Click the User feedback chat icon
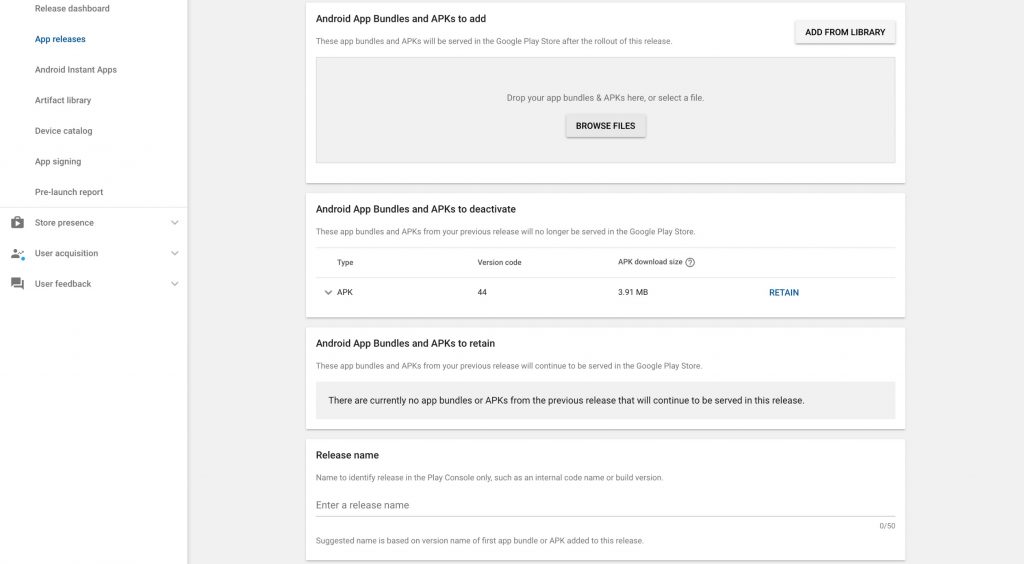Viewport: 1024px width, 564px height. tap(18, 284)
